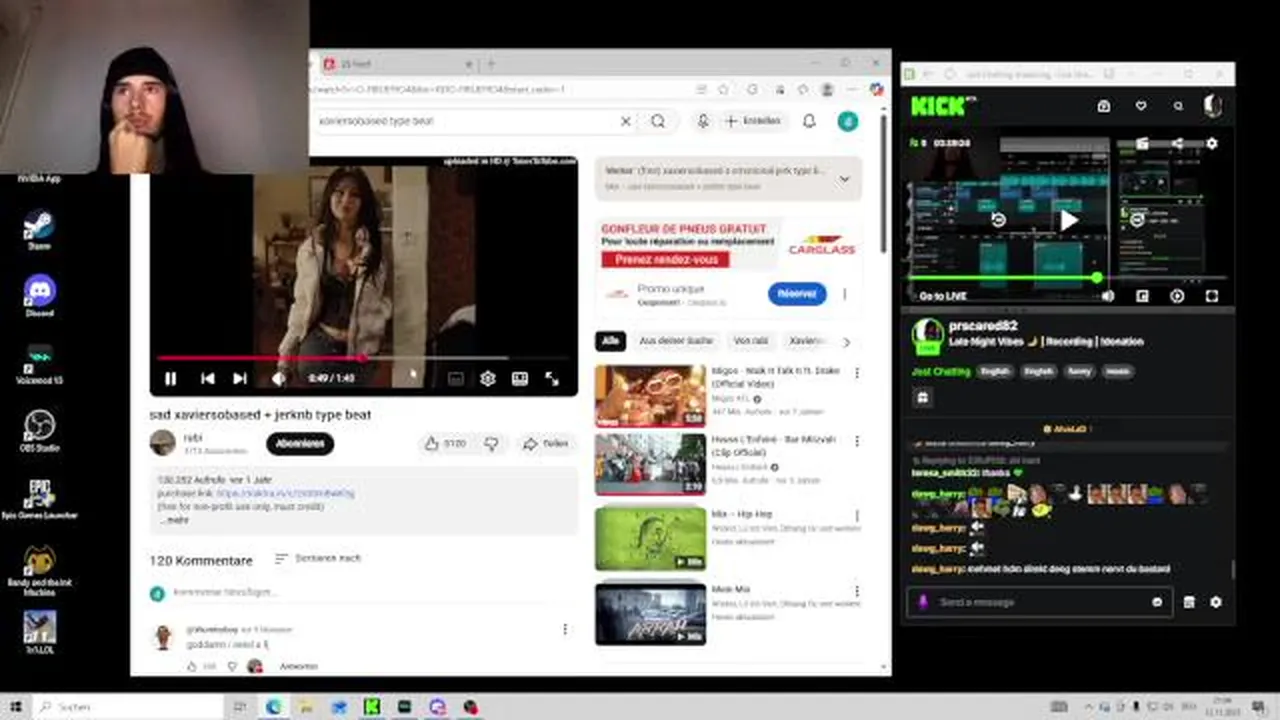Bookmark the page with star icon
Image resolution: width=1280 pixels, height=720 pixels.
click(723, 89)
